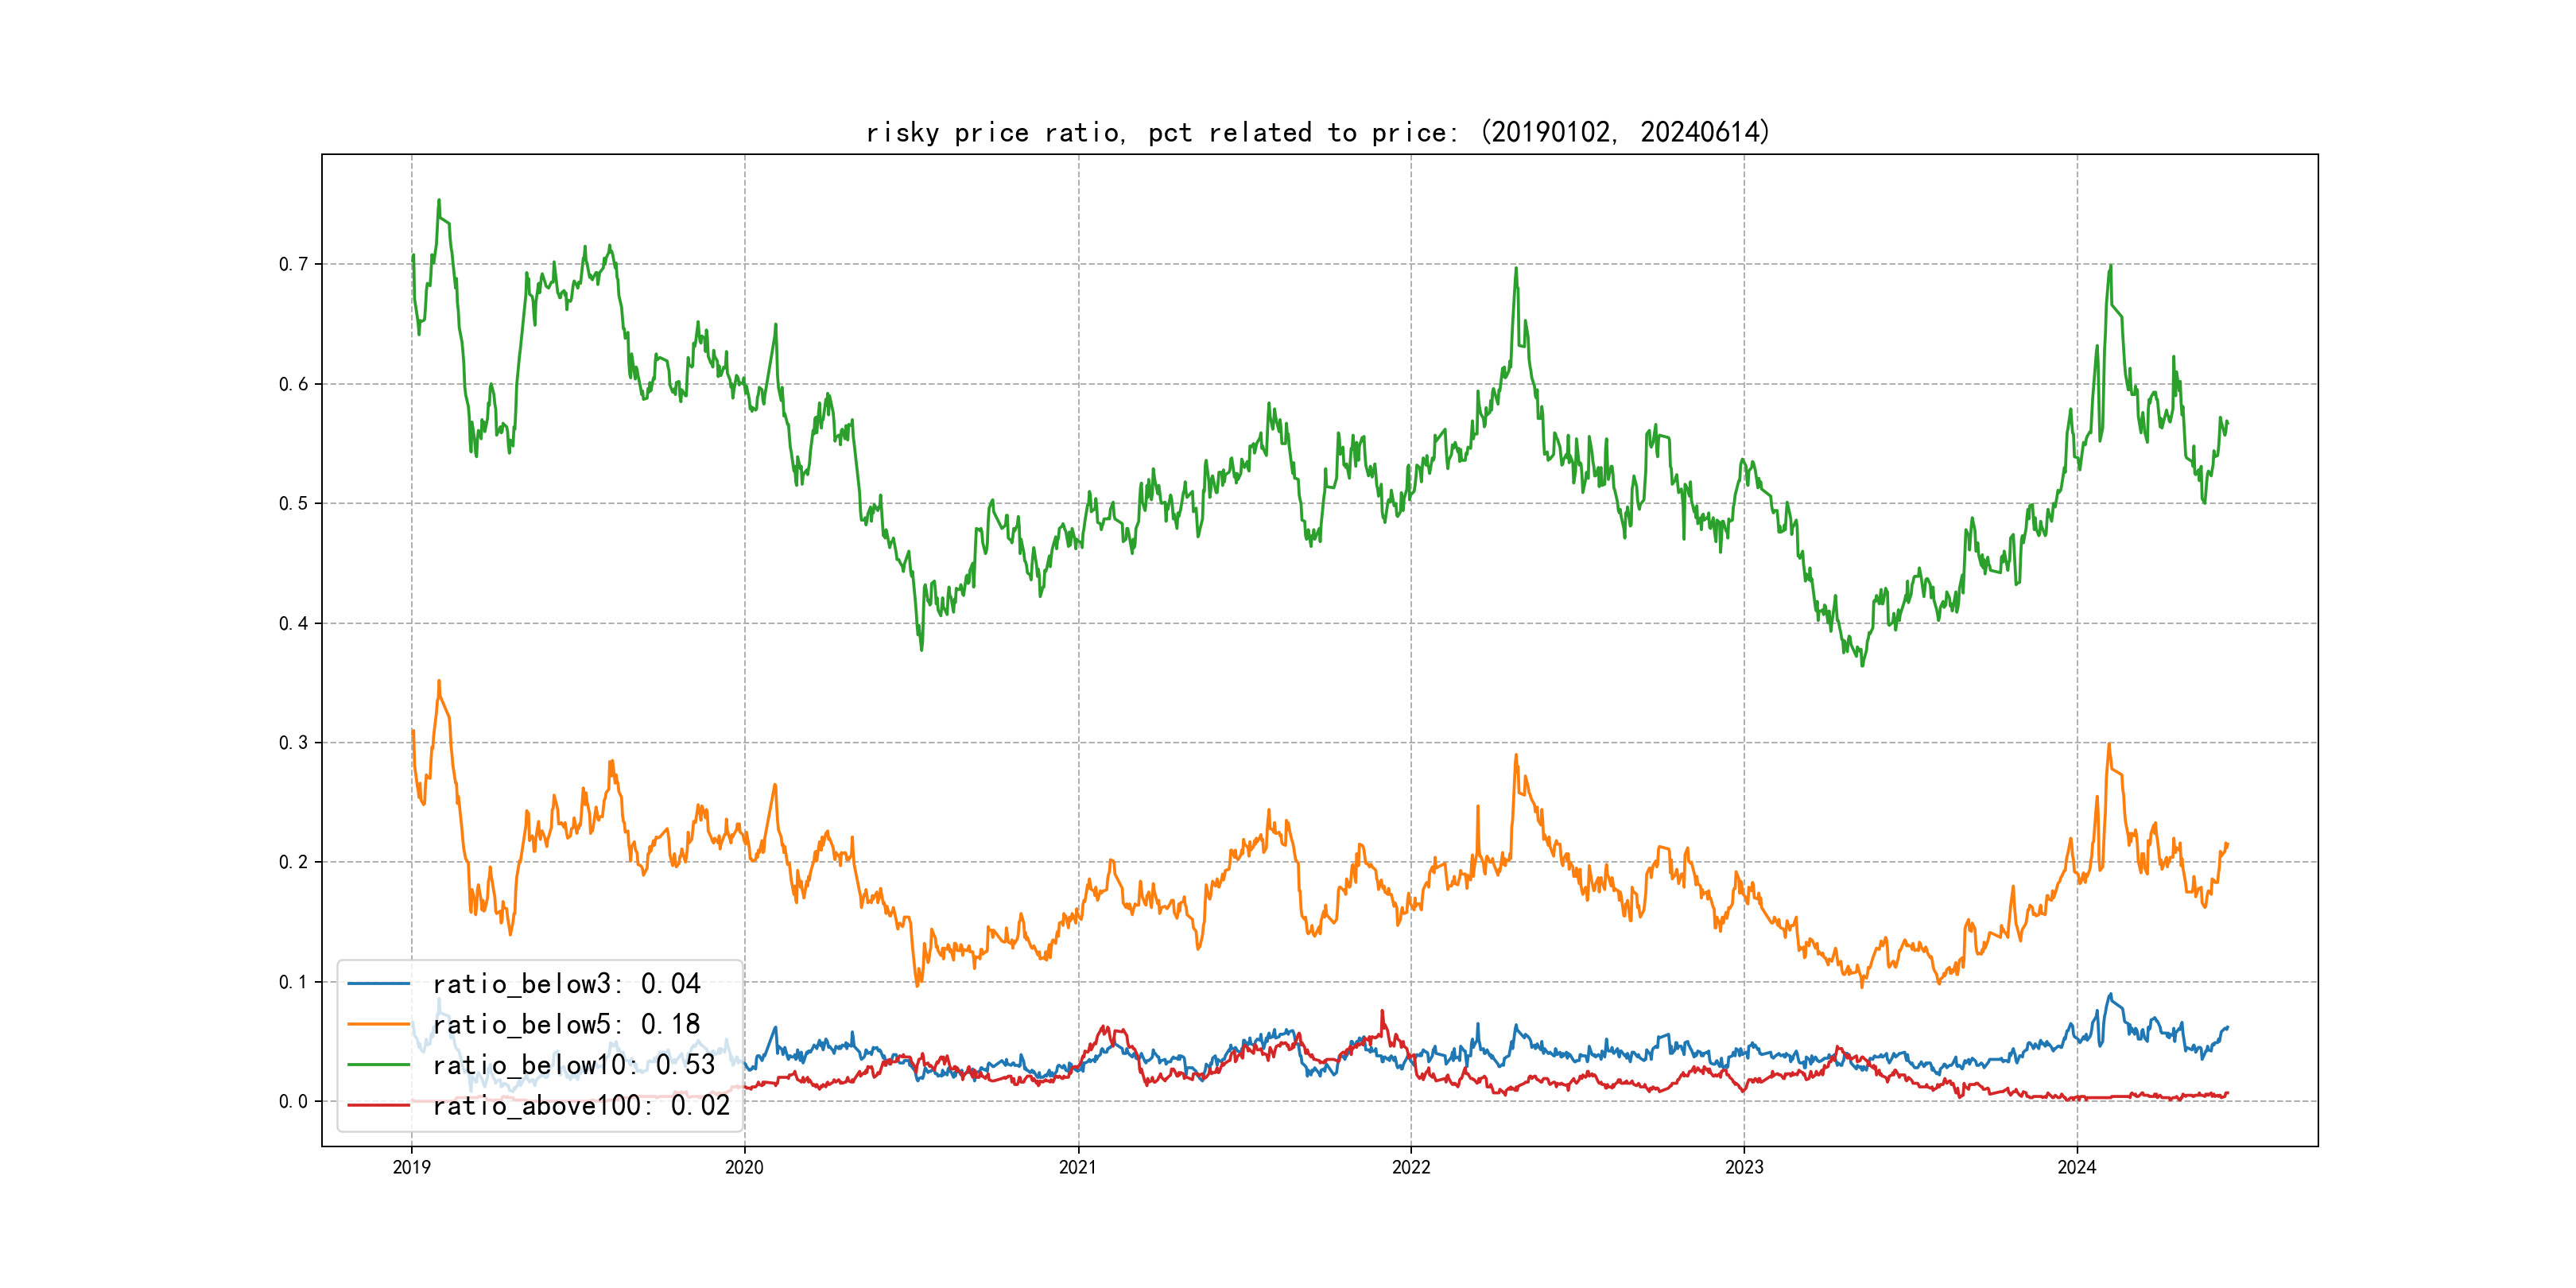Click the orange ratio_below5 legend line
The height and width of the screenshot is (1288, 2576).
(x=378, y=1024)
